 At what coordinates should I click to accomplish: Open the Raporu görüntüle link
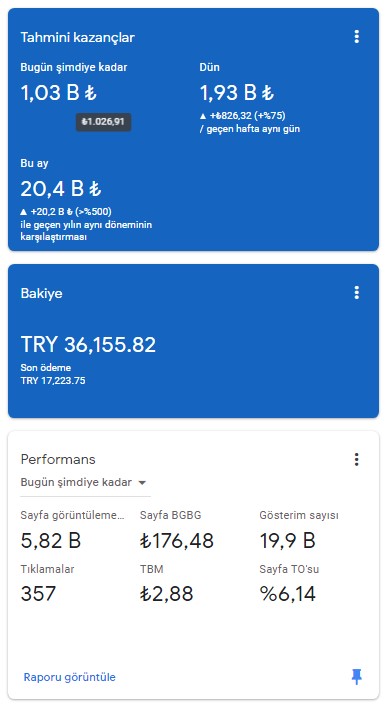69,677
